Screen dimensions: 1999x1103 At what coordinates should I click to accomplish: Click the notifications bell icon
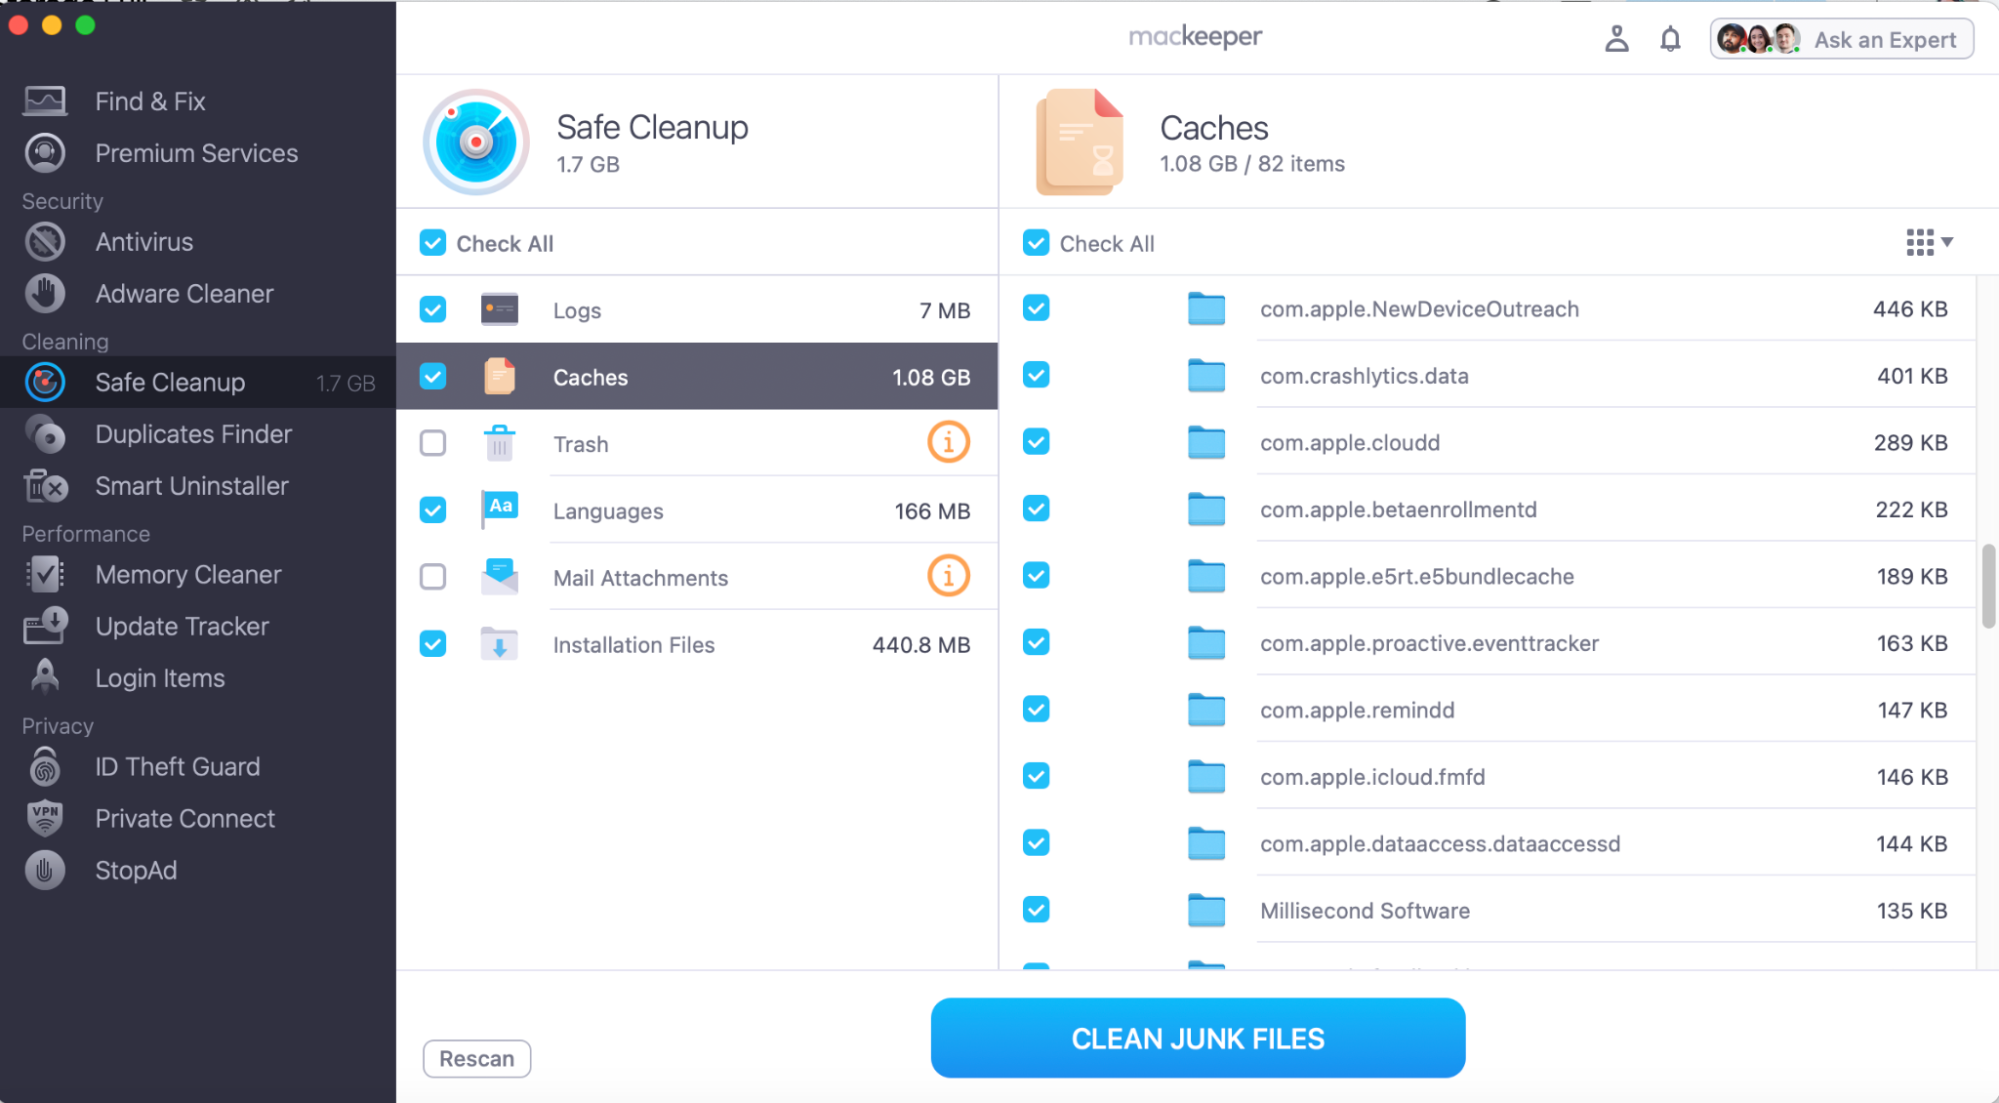pyautogui.click(x=1670, y=39)
